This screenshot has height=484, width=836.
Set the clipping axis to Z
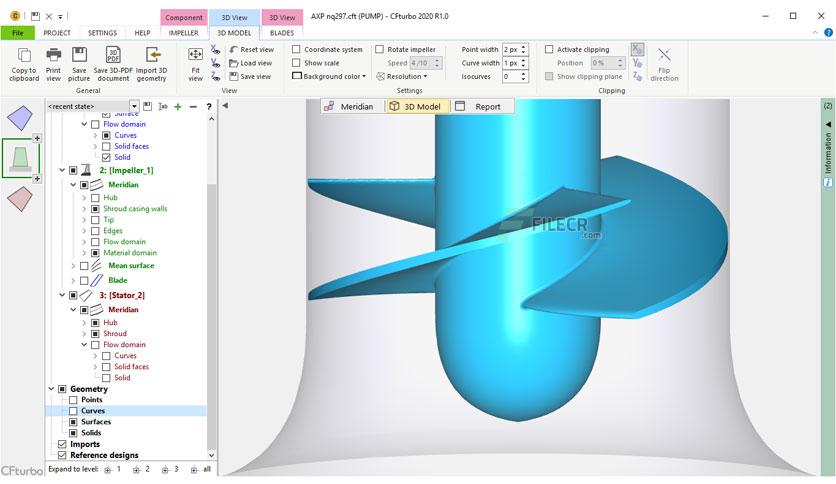(x=637, y=76)
